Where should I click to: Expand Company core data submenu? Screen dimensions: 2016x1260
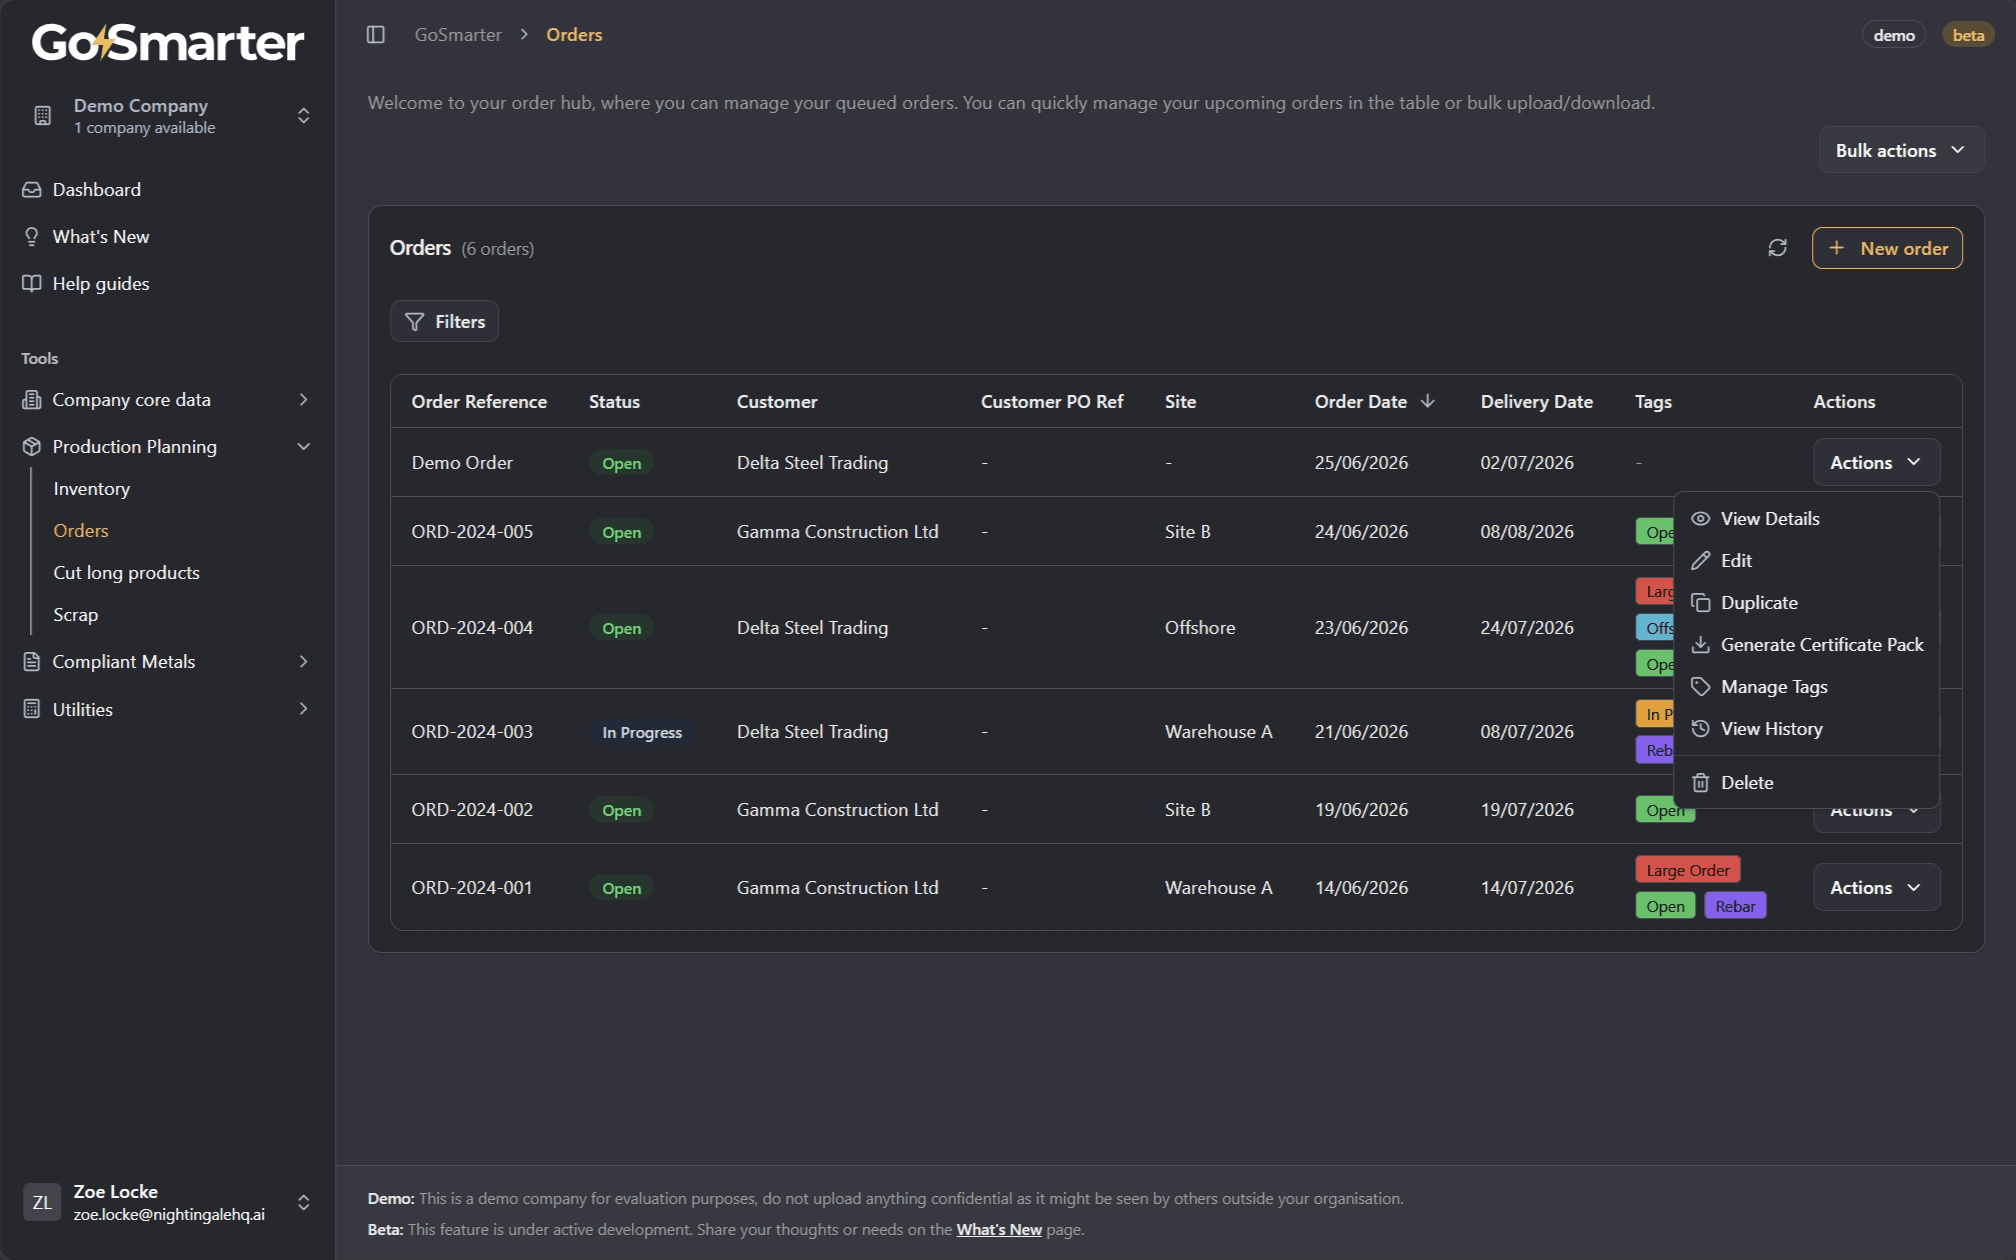[303, 400]
